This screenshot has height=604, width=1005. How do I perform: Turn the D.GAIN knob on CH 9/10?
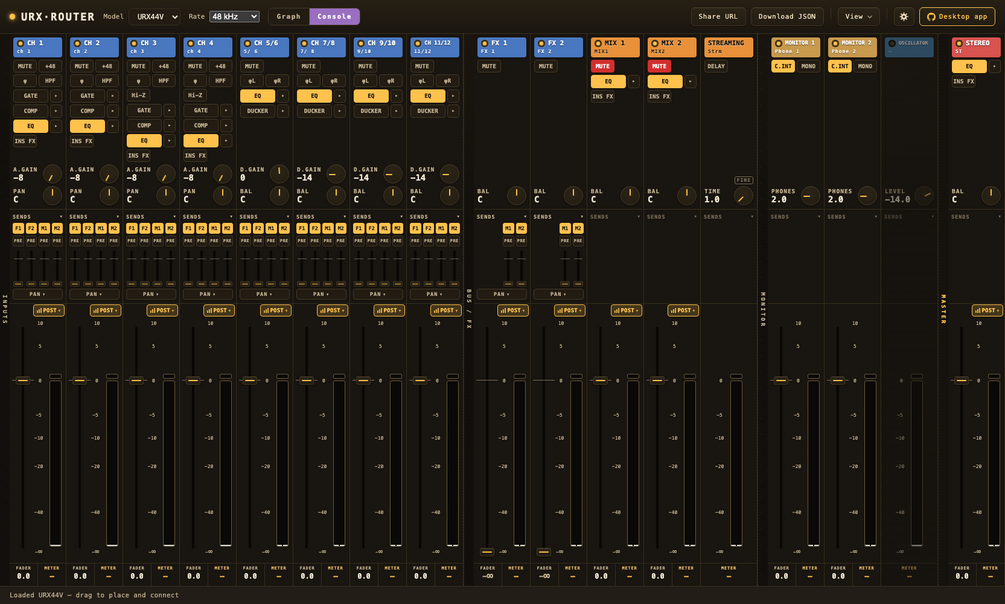pos(392,173)
